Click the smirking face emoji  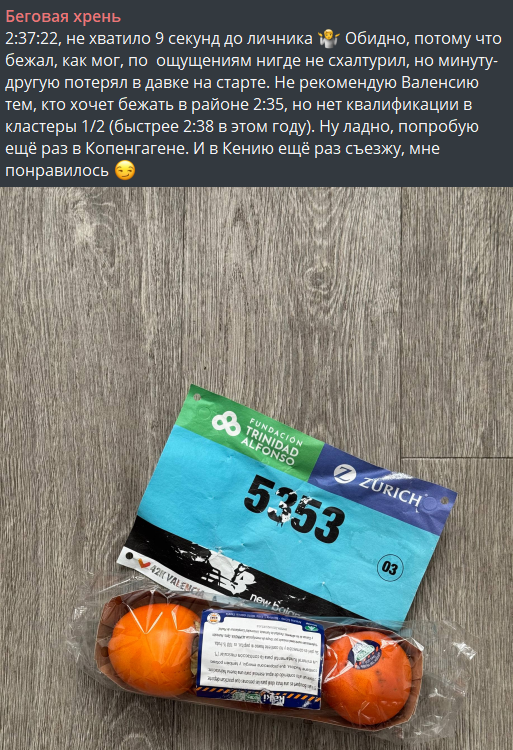click(125, 170)
